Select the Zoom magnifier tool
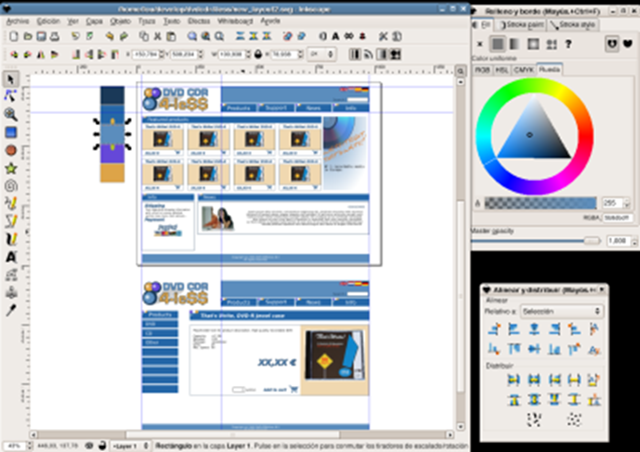Image resolution: width=640 pixels, height=452 pixels. (x=11, y=114)
